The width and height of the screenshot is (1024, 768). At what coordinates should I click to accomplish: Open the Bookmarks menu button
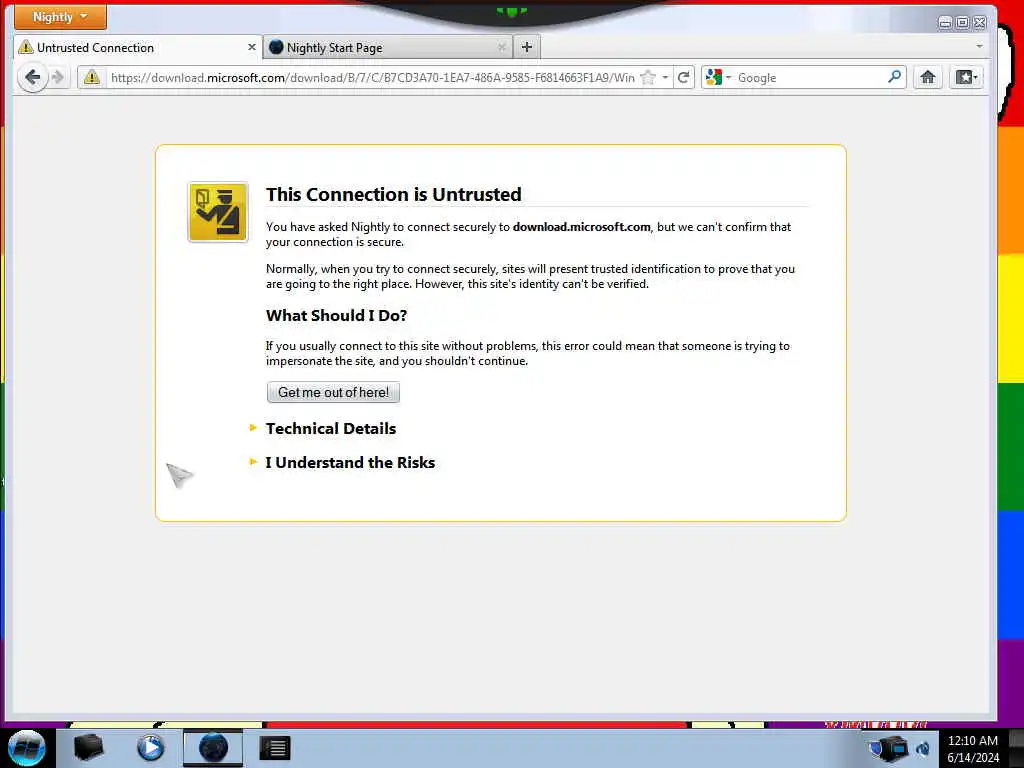pyautogui.click(x=967, y=77)
